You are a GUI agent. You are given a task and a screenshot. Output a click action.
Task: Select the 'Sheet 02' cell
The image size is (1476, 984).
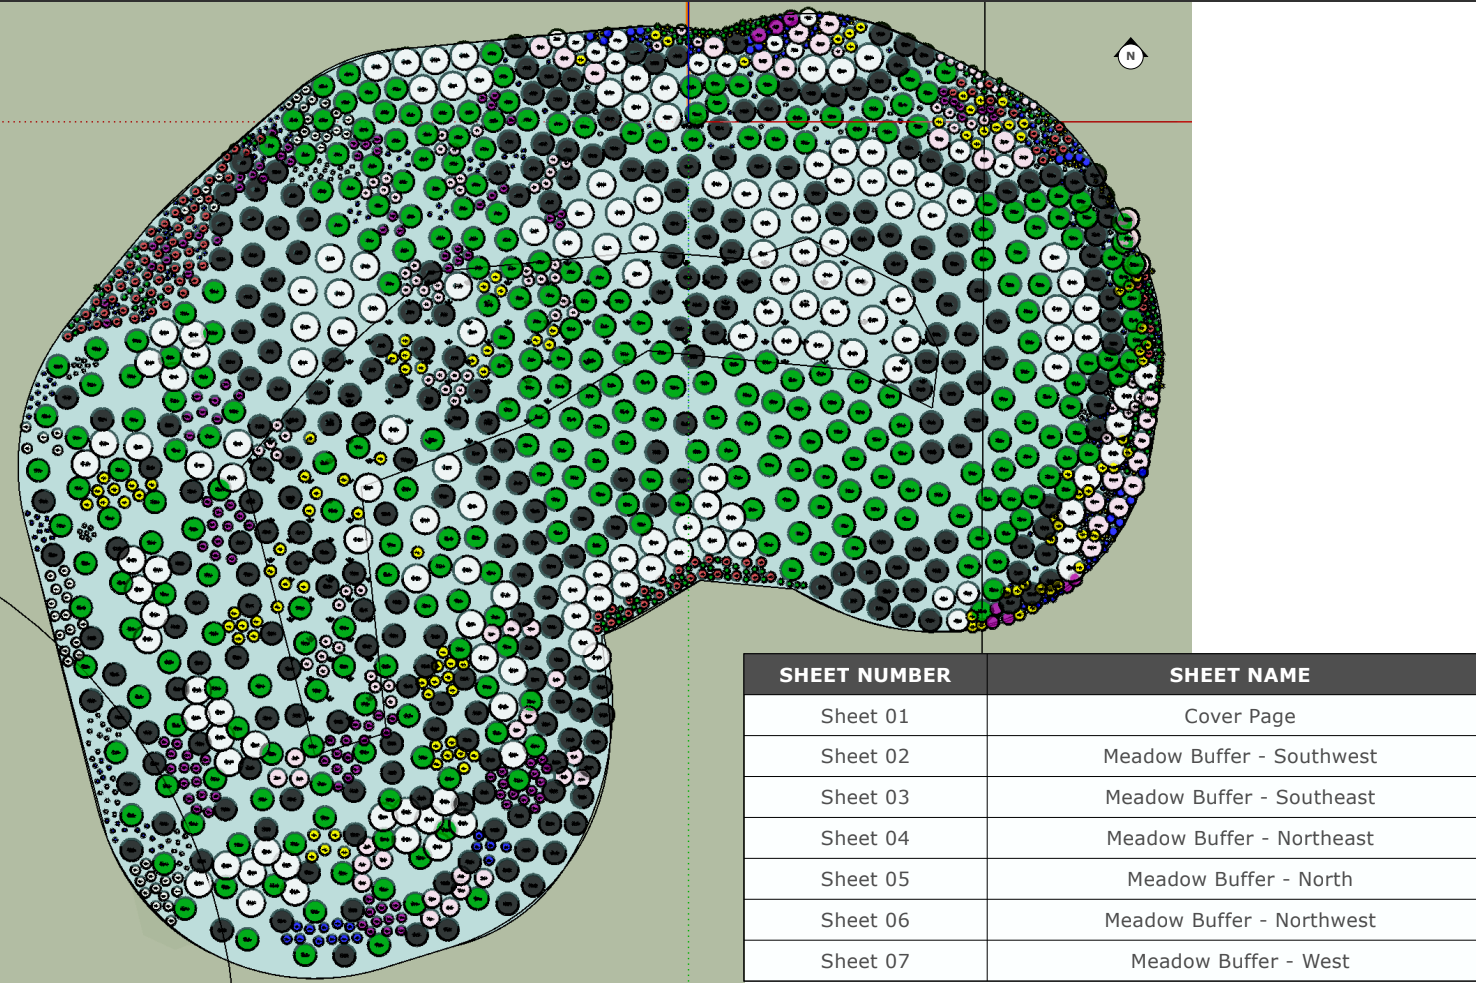click(865, 756)
